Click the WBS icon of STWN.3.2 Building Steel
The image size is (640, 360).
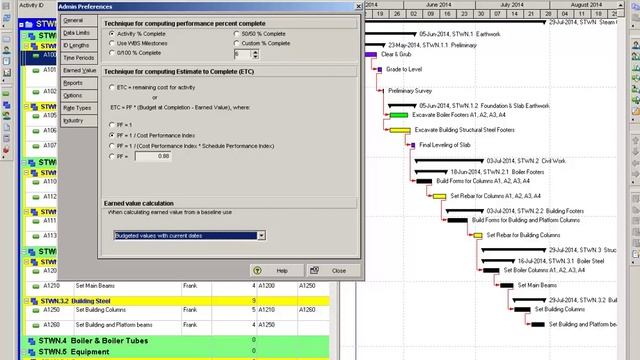34,301
